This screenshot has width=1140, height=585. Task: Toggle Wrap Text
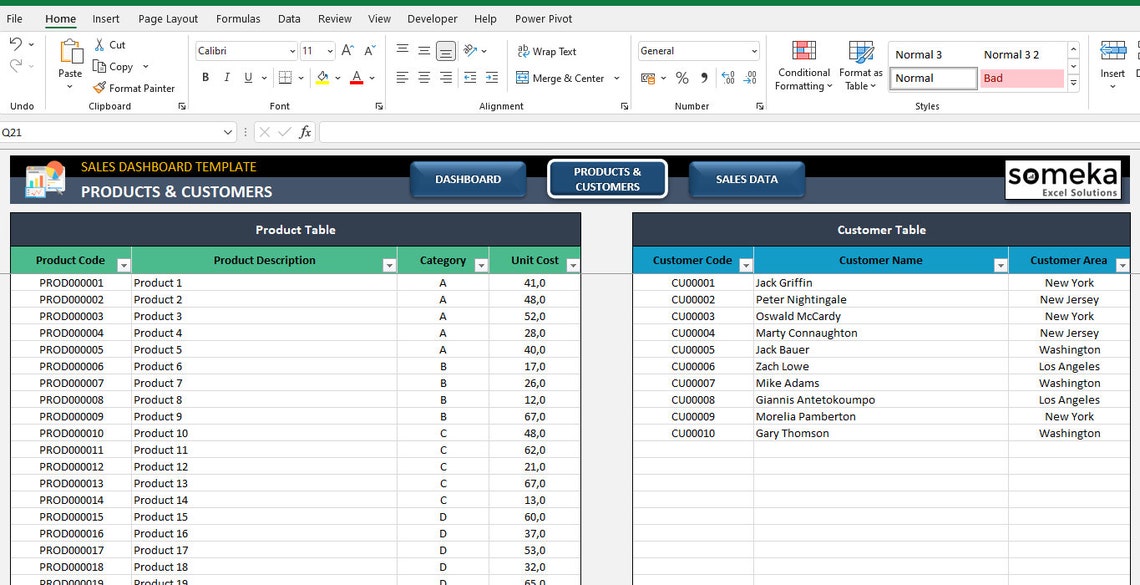coord(548,51)
